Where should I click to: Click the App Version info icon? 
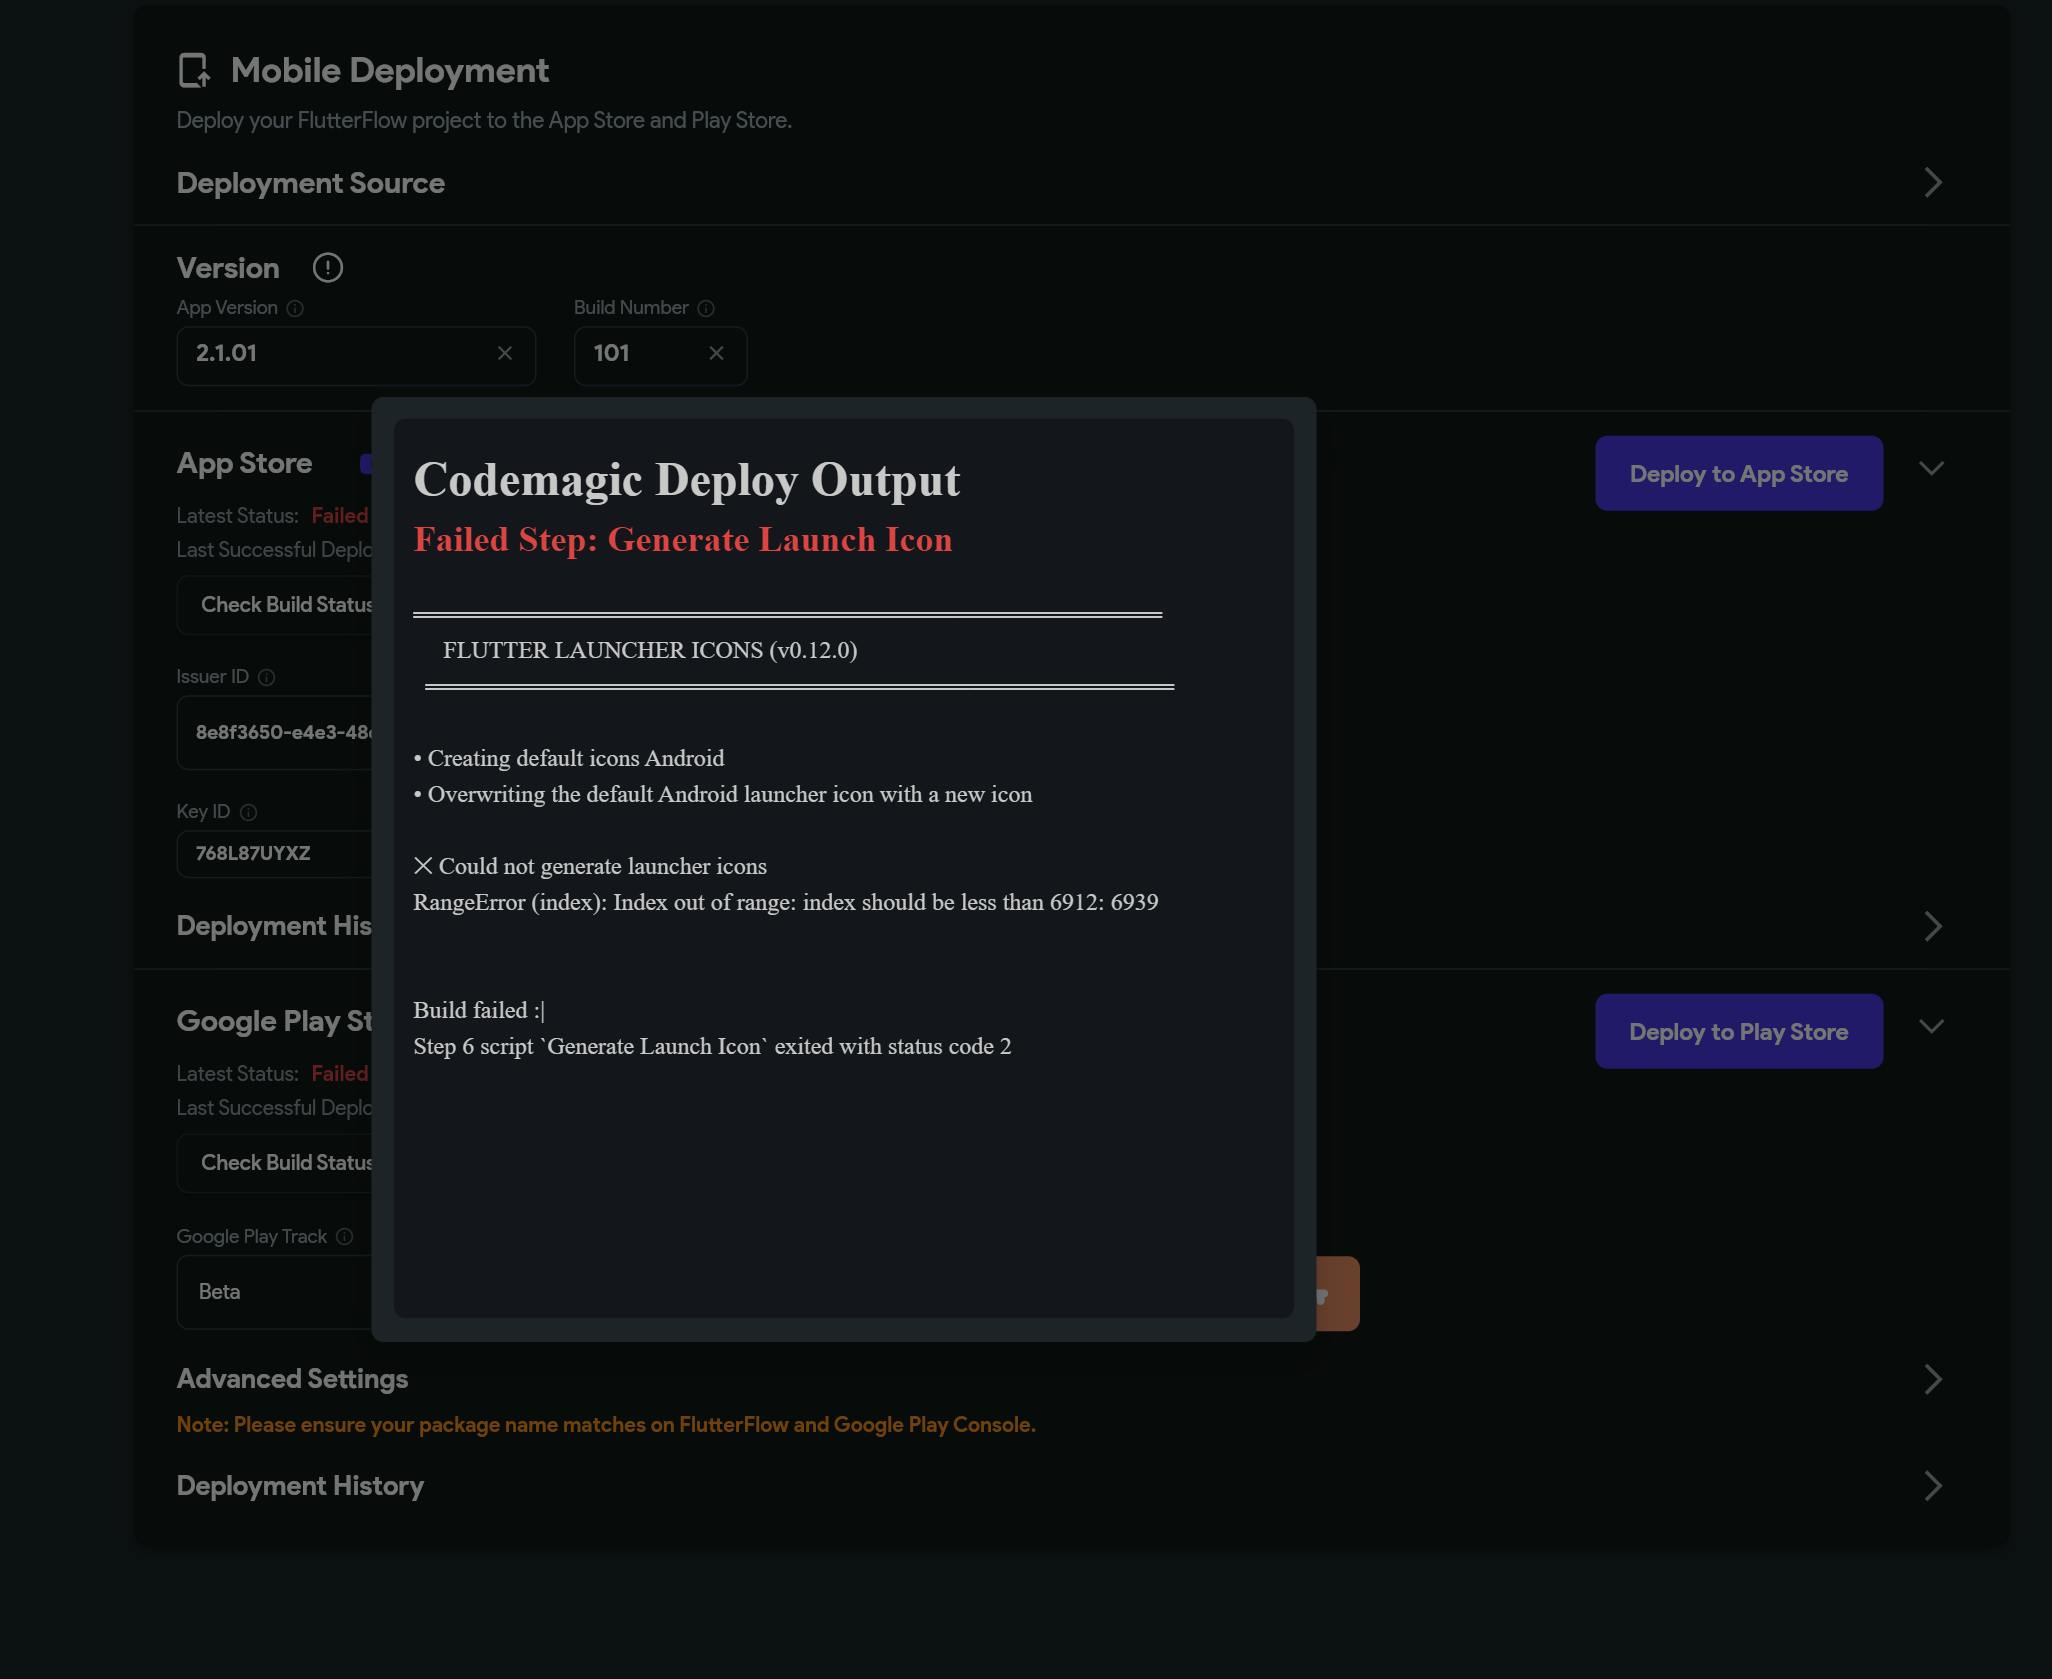pos(295,309)
